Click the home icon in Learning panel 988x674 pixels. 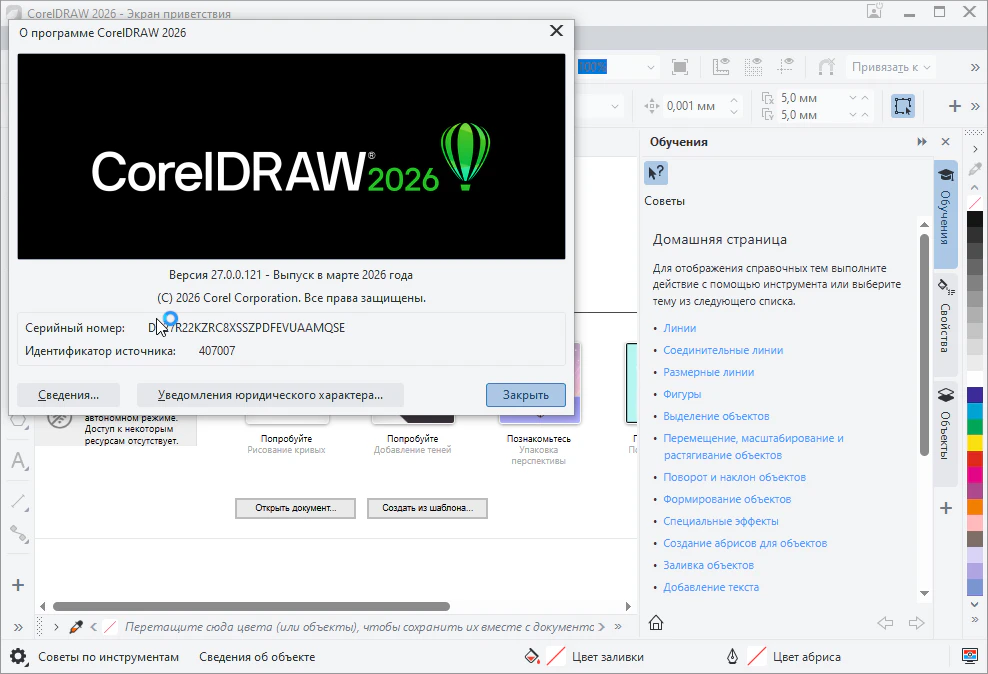click(x=656, y=623)
